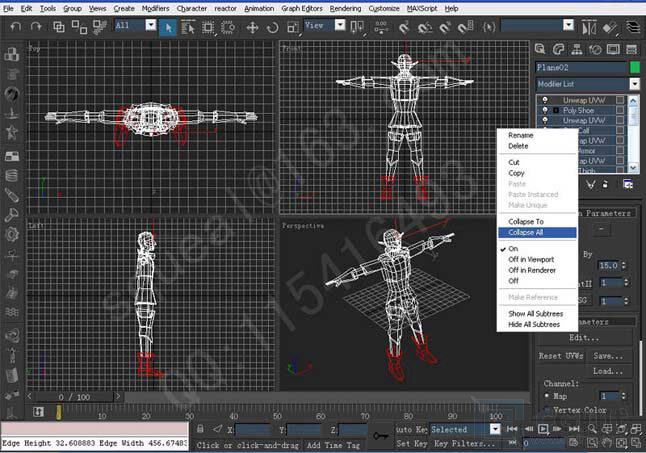Toggle checkbox beside Poly Shoe entry
This screenshot has width=646, height=453.
pyautogui.click(x=620, y=110)
